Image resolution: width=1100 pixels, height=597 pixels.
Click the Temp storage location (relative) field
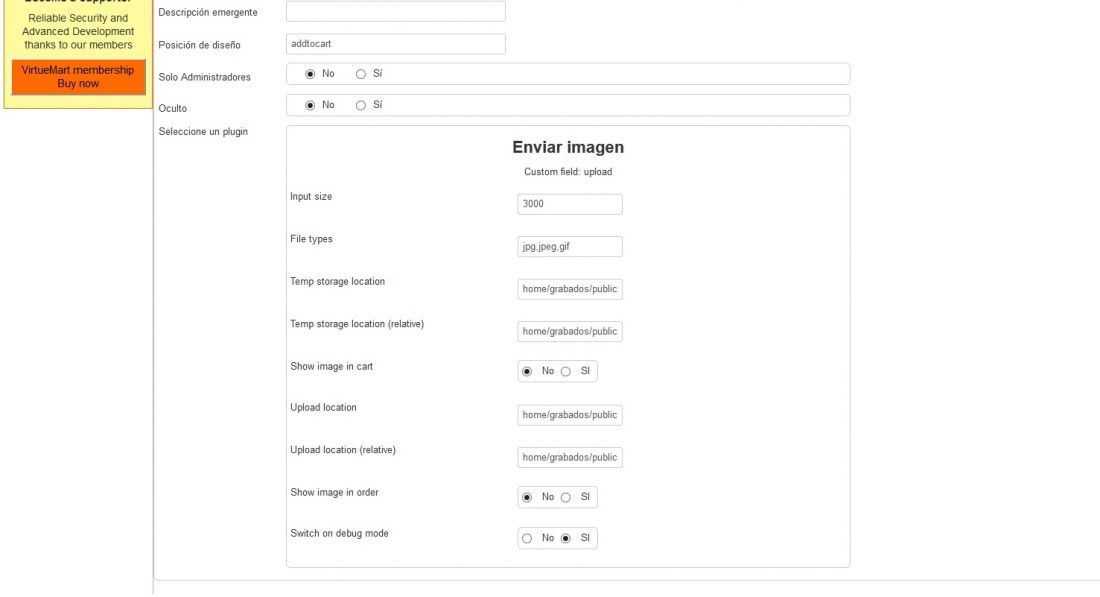(x=570, y=331)
